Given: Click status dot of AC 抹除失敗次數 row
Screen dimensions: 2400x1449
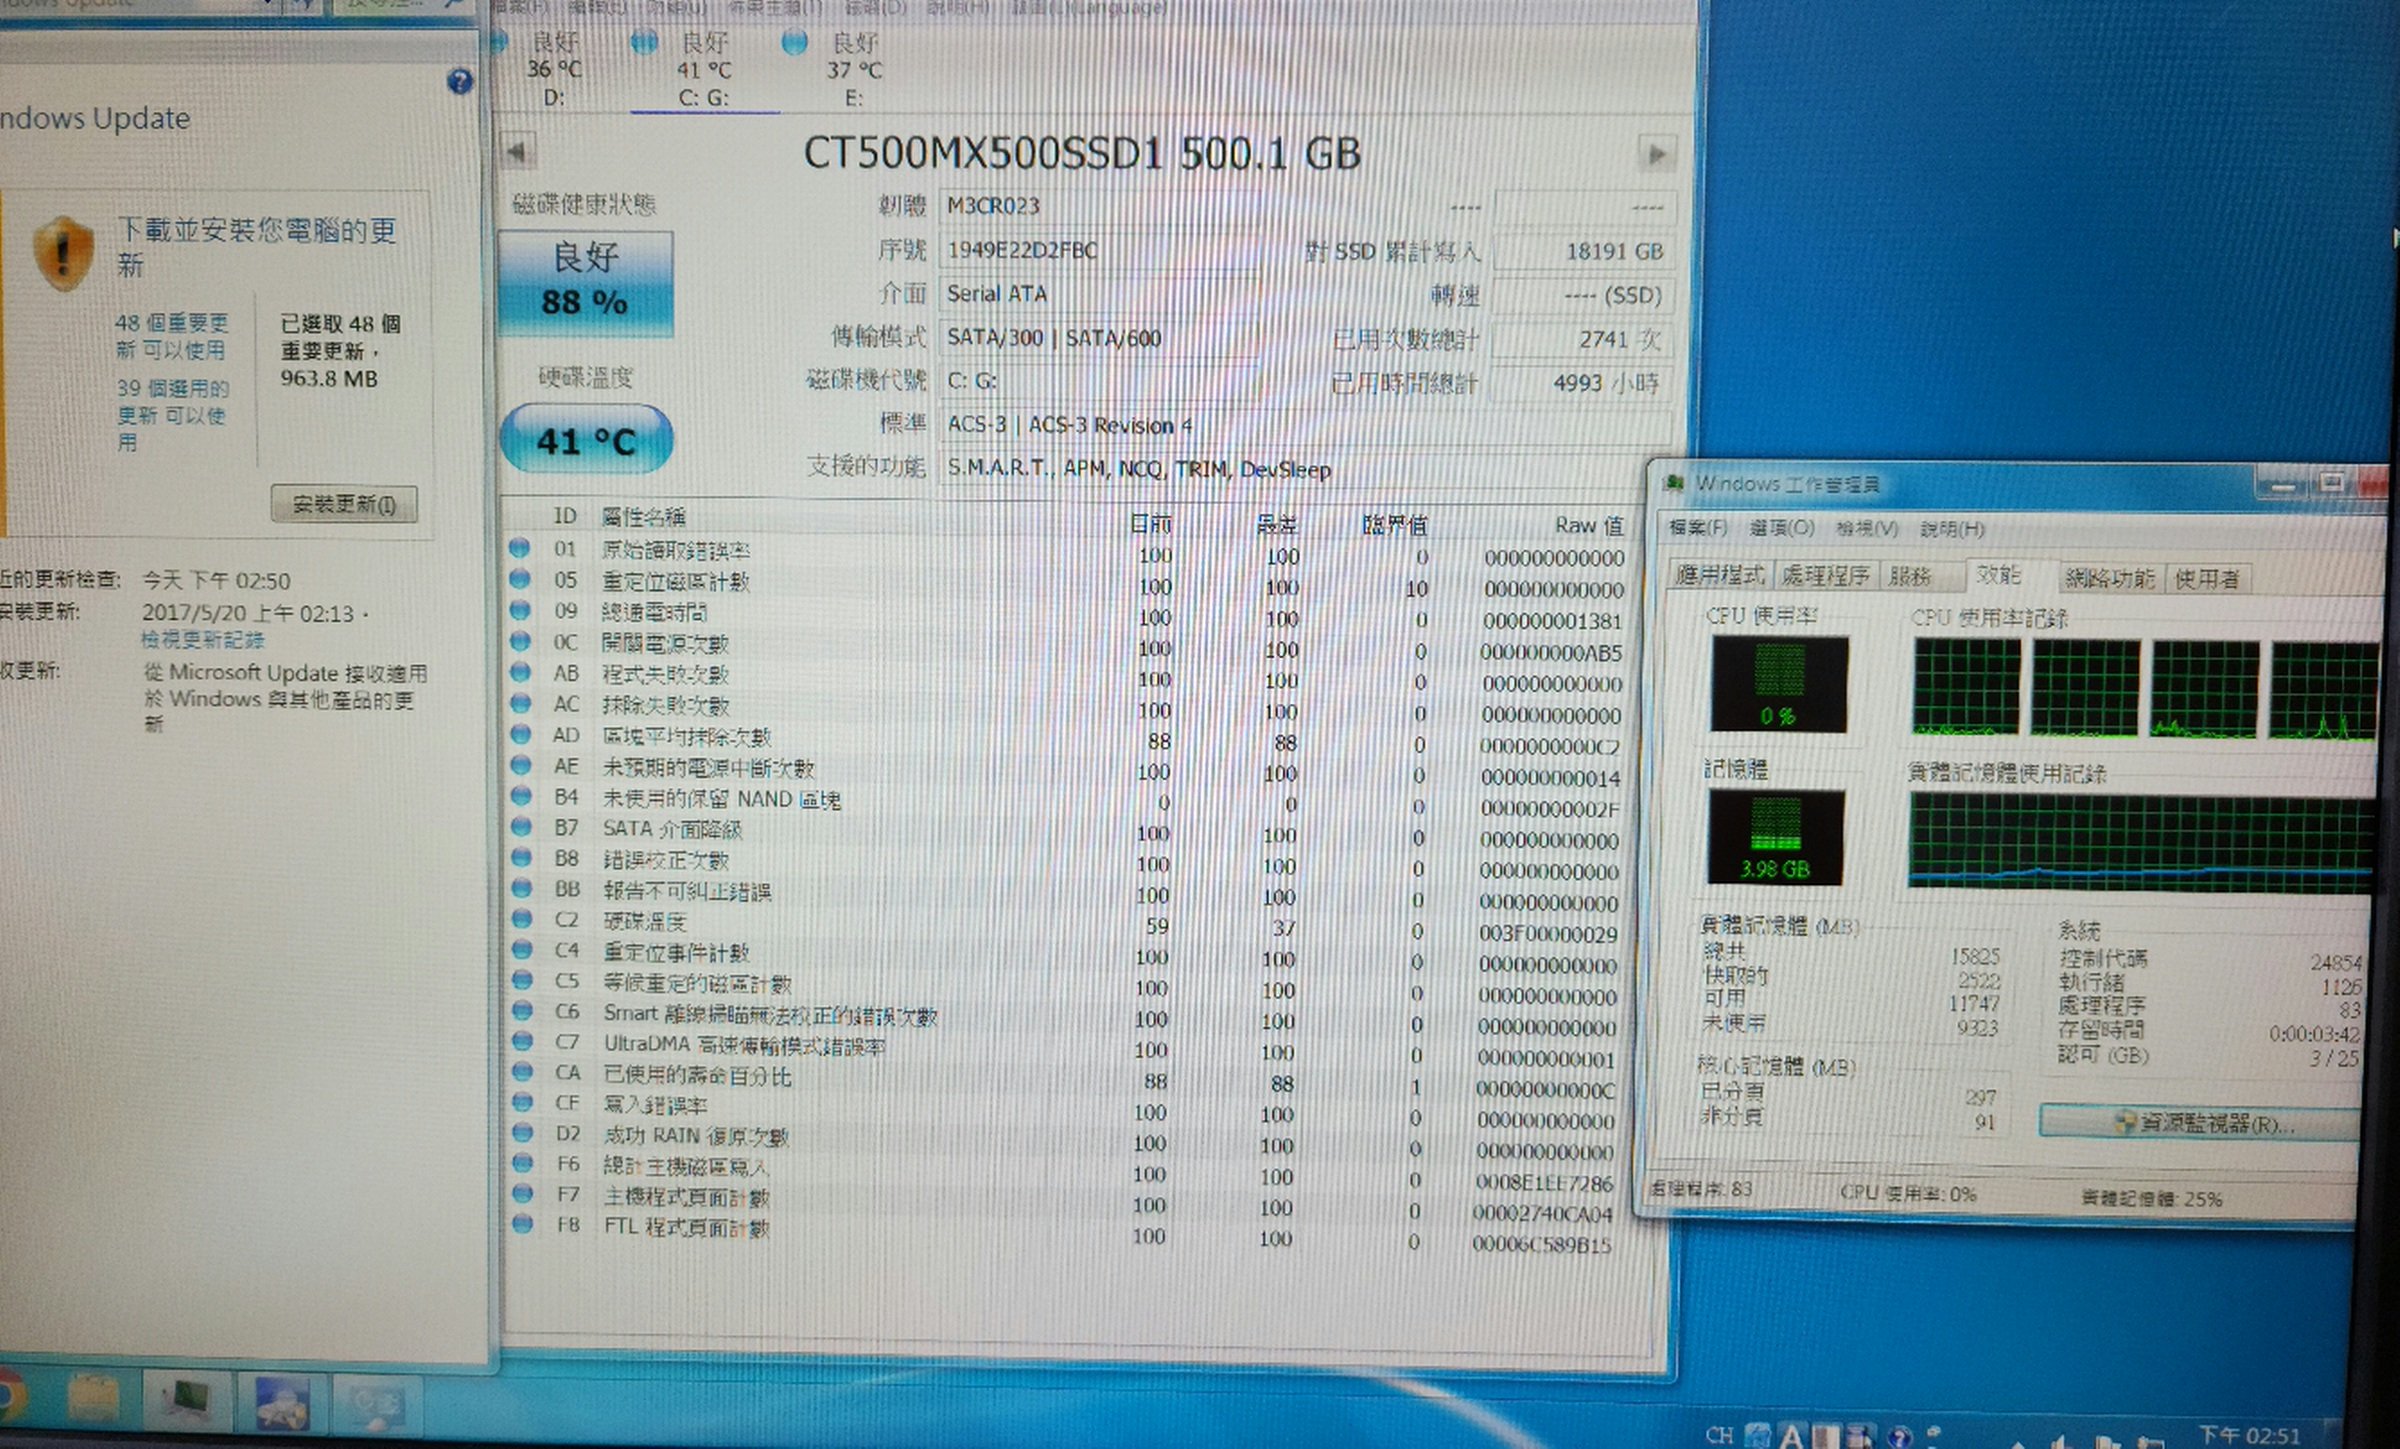Looking at the screenshot, I should tap(520, 703).
